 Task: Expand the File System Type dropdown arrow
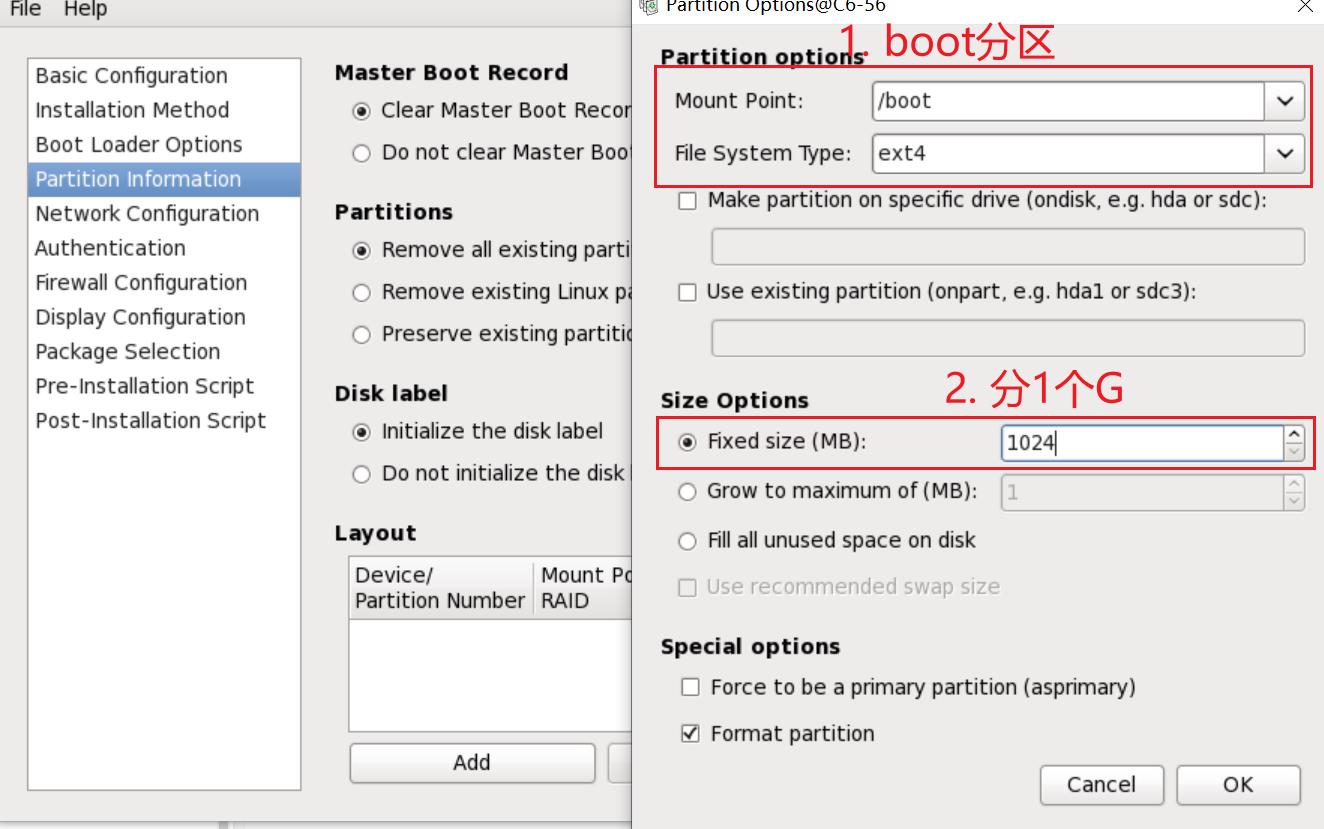tap(1285, 154)
